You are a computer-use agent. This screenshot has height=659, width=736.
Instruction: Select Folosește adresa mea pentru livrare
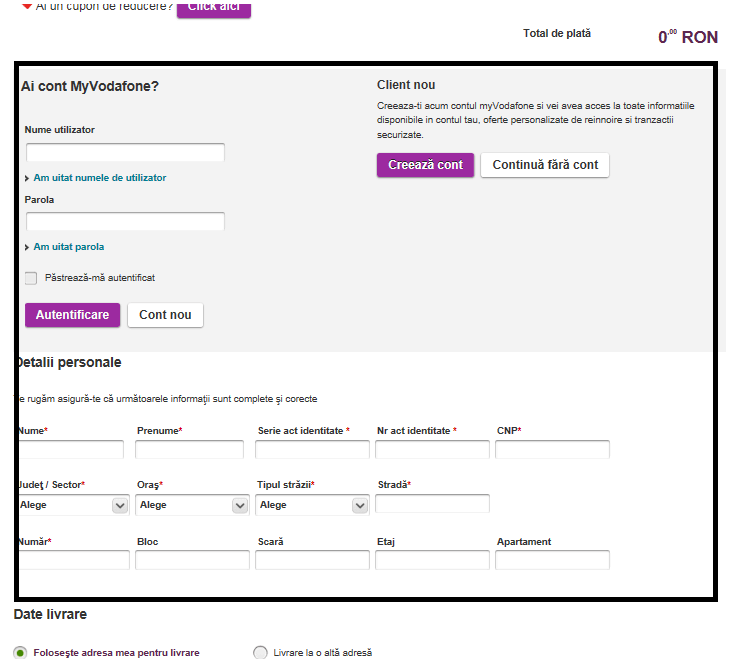click(x=20, y=652)
